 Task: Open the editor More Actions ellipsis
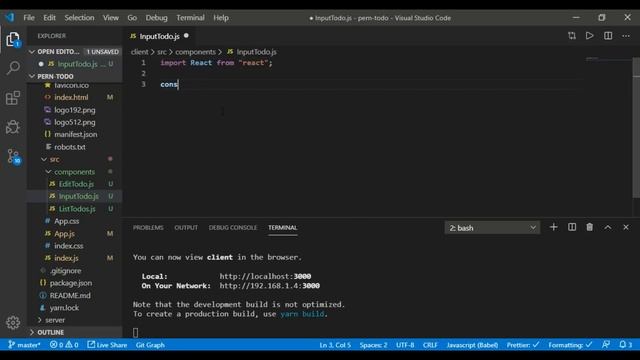[626, 36]
